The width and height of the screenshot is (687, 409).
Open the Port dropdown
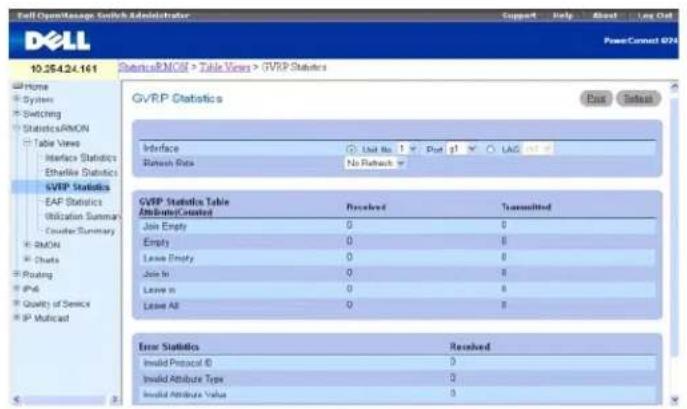coord(462,149)
